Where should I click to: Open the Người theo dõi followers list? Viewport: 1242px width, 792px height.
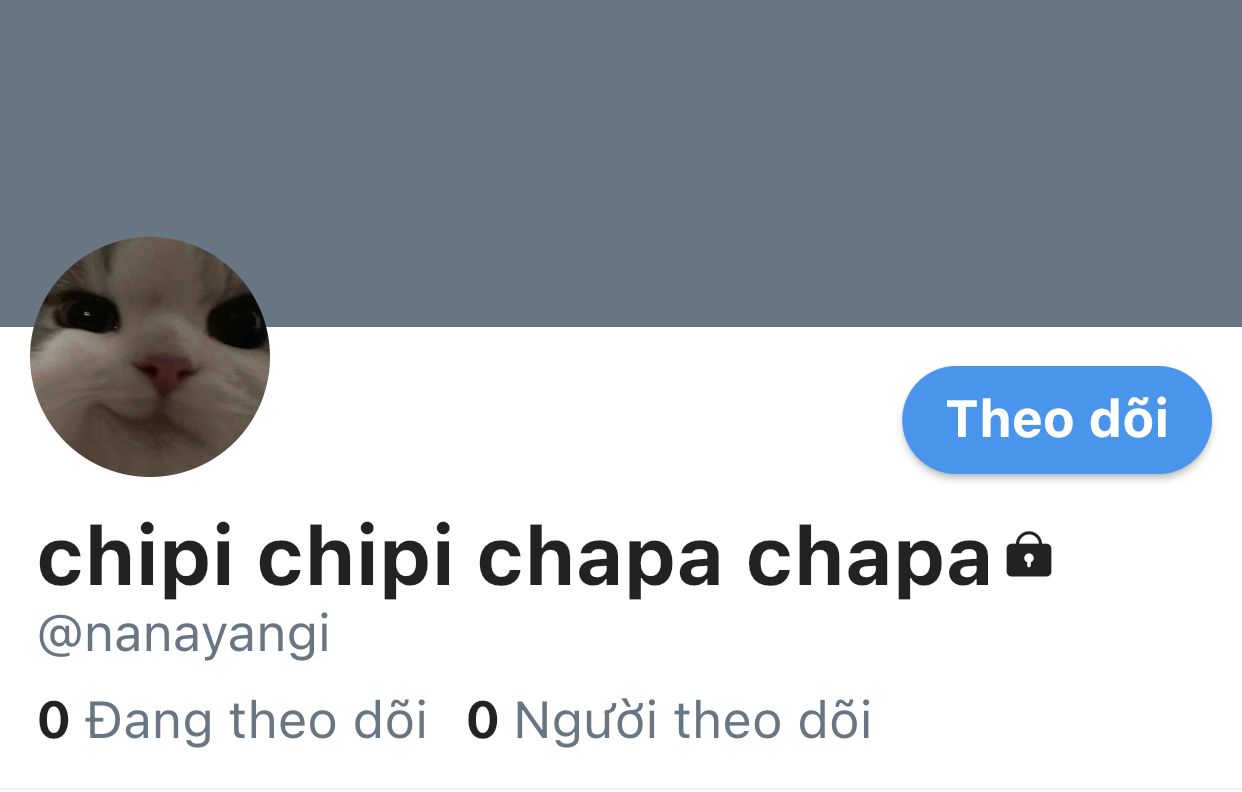point(669,721)
